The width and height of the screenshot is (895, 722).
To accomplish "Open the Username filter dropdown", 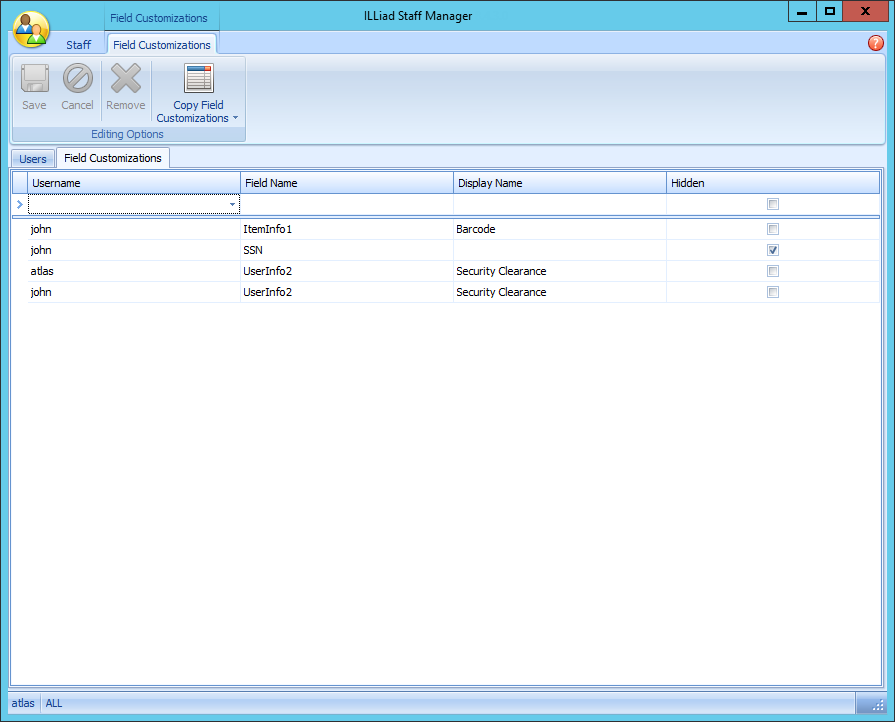I will pos(233,203).
